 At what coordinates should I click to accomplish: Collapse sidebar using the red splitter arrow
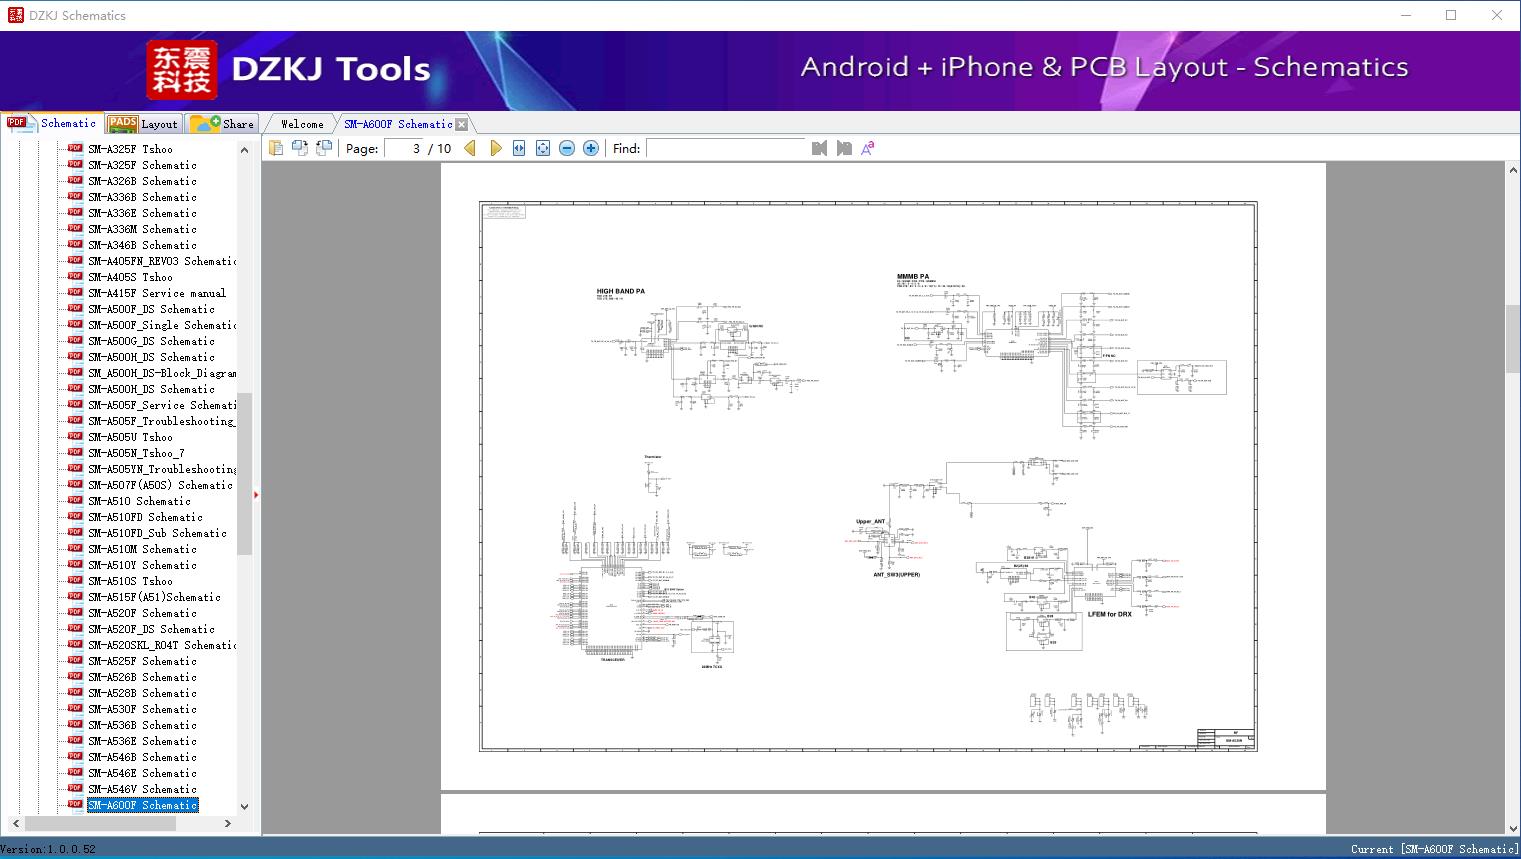click(256, 494)
